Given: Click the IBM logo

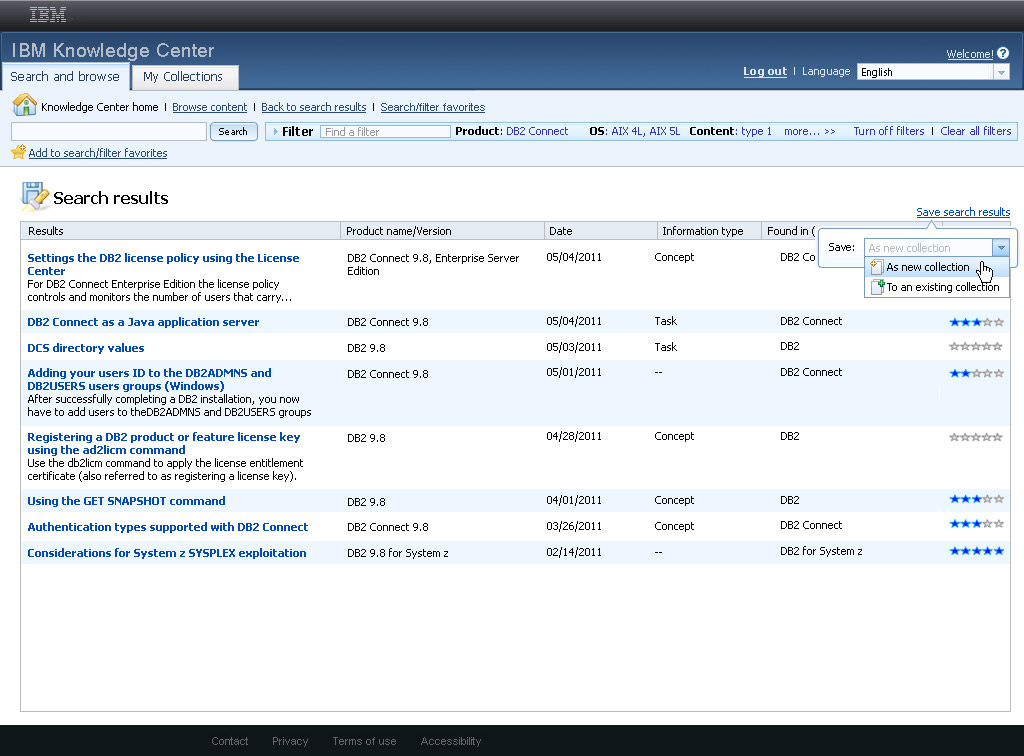Looking at the screenshot, I should [48, 15].
